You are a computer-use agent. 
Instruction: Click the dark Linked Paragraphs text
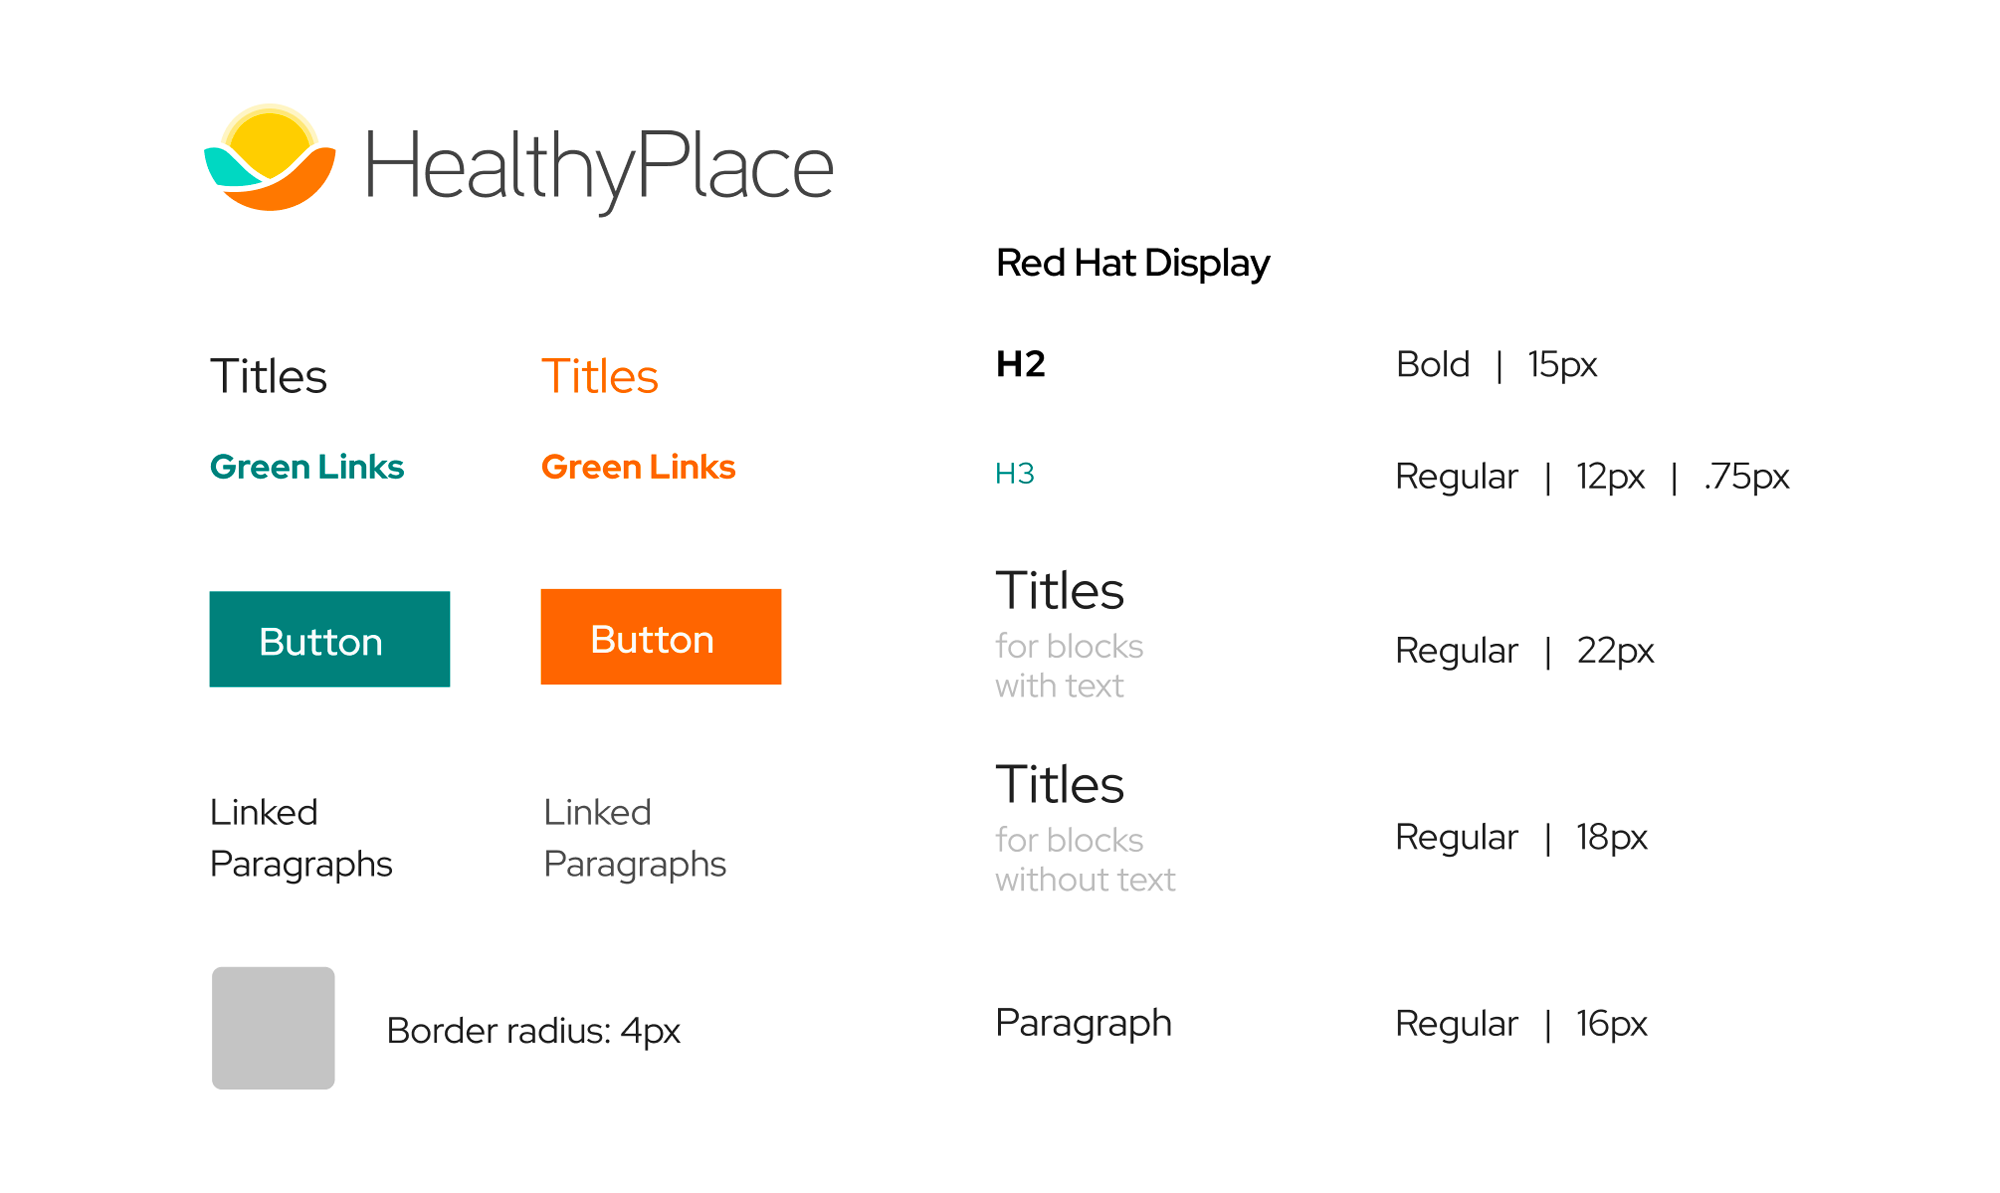coord(301,838)
